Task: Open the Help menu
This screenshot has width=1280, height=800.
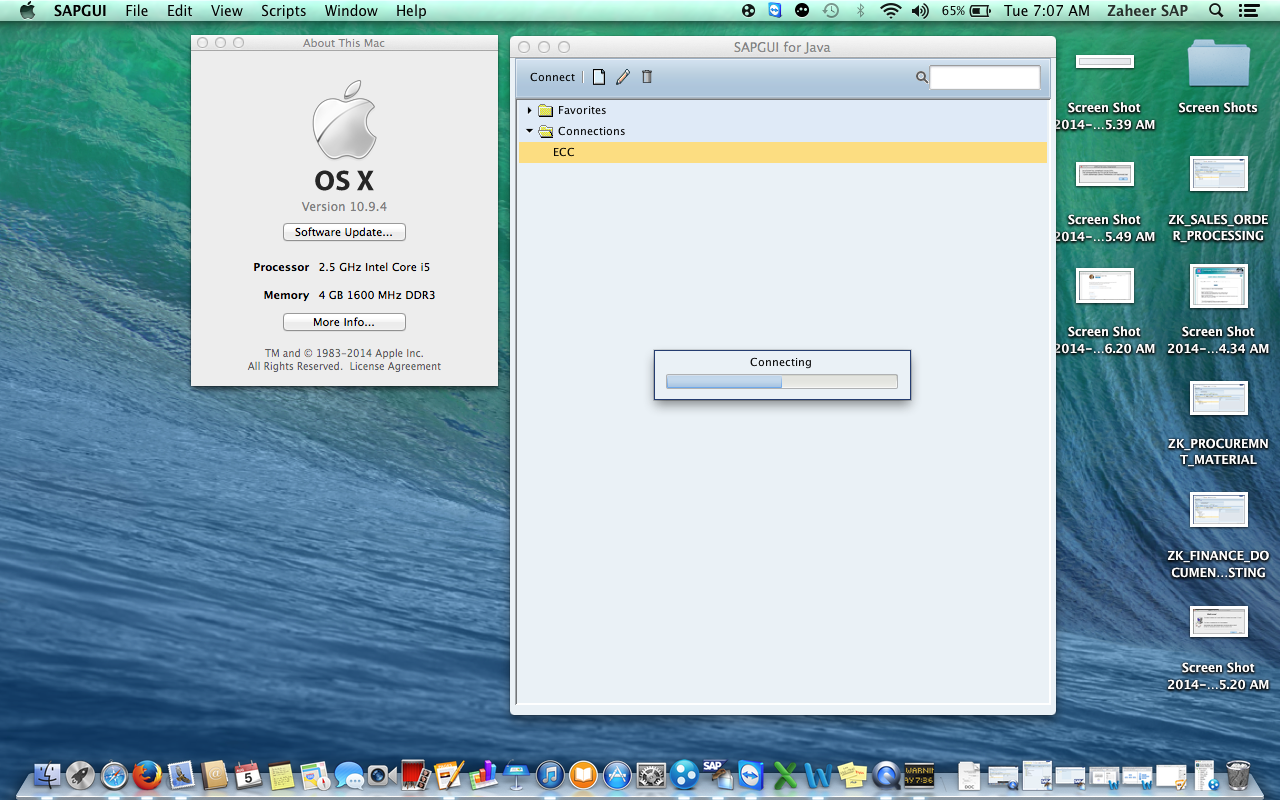Action: (x=411, y=11)
